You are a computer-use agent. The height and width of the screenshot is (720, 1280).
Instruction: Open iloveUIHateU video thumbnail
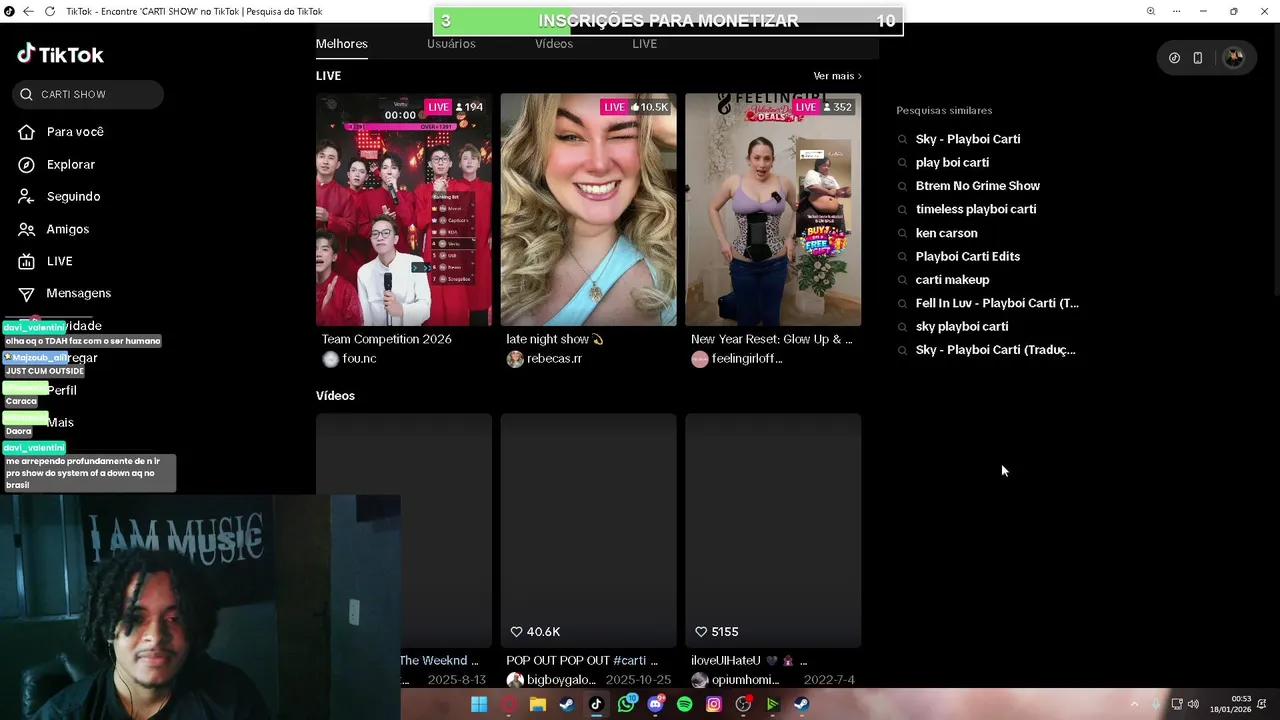(x=773, y=531)
